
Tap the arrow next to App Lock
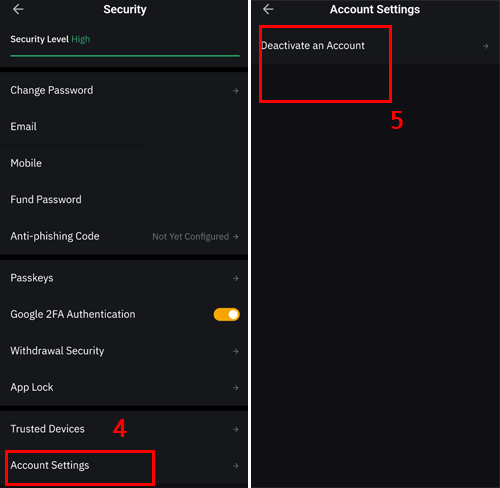[235, 388]
